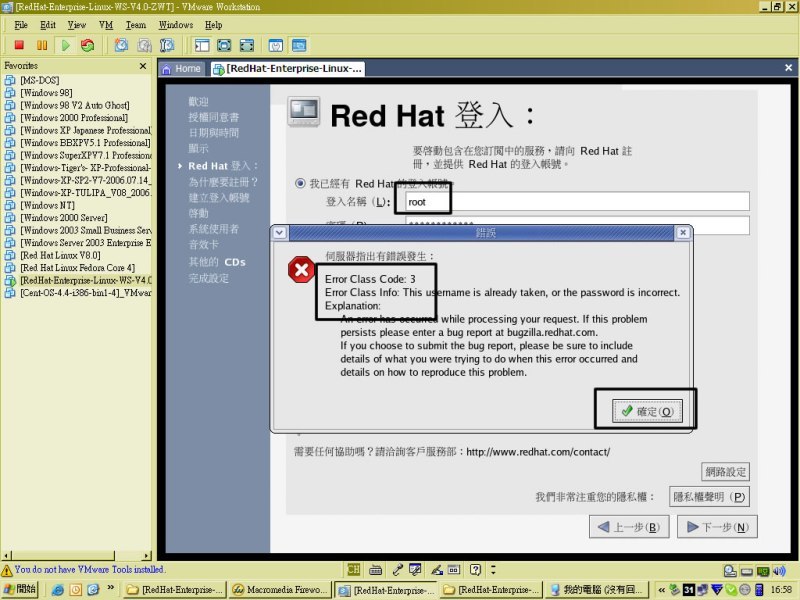Click the 隱私權聲明(P) privacy statement button

pos(709,497)
